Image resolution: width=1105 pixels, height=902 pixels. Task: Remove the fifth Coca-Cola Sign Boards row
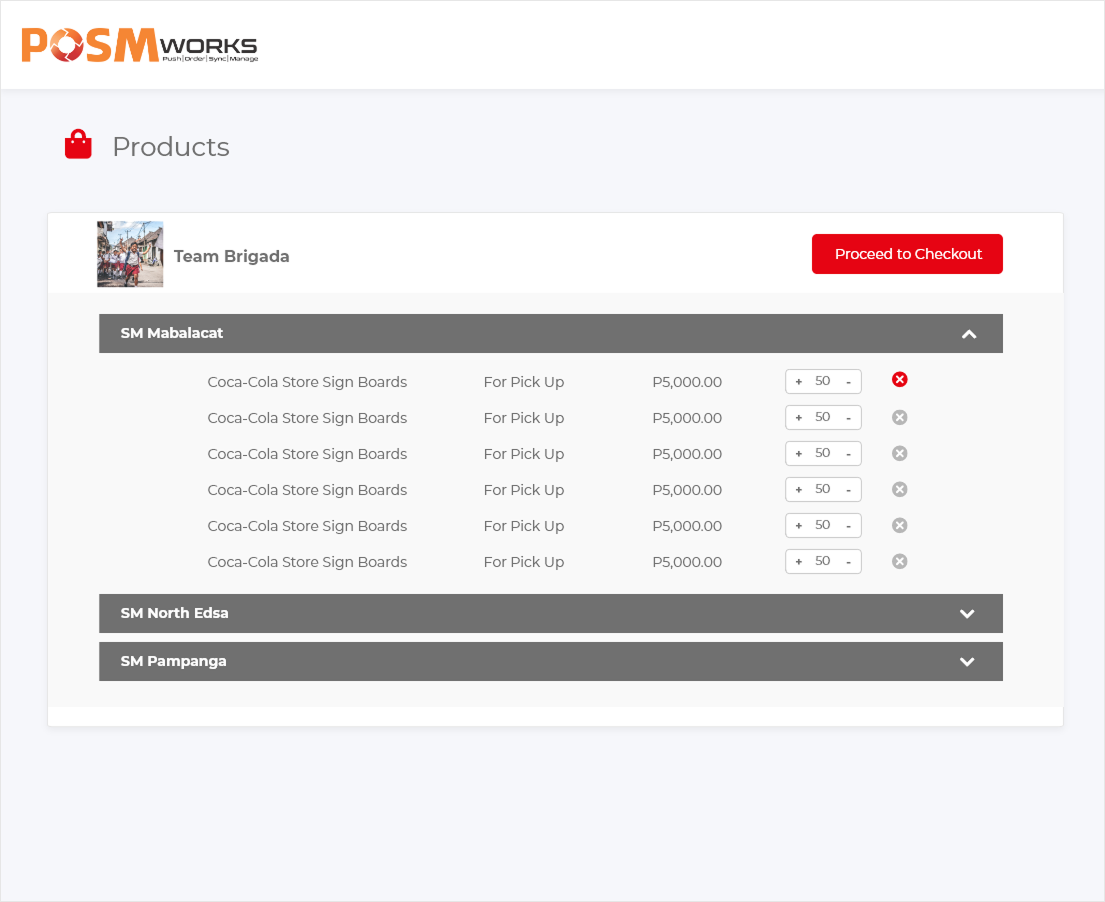pos(900,525)
